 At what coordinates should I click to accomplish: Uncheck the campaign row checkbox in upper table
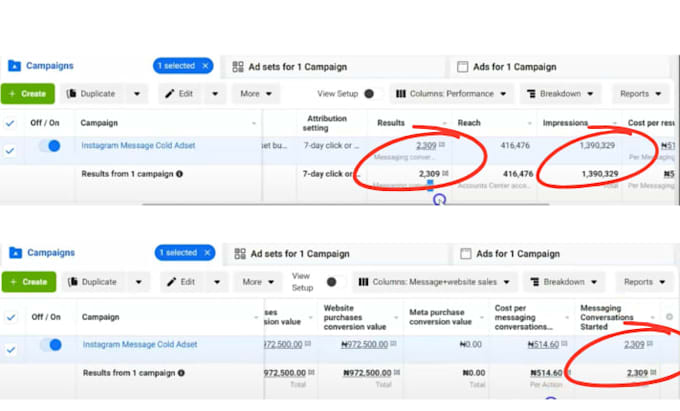coord(10,150)
